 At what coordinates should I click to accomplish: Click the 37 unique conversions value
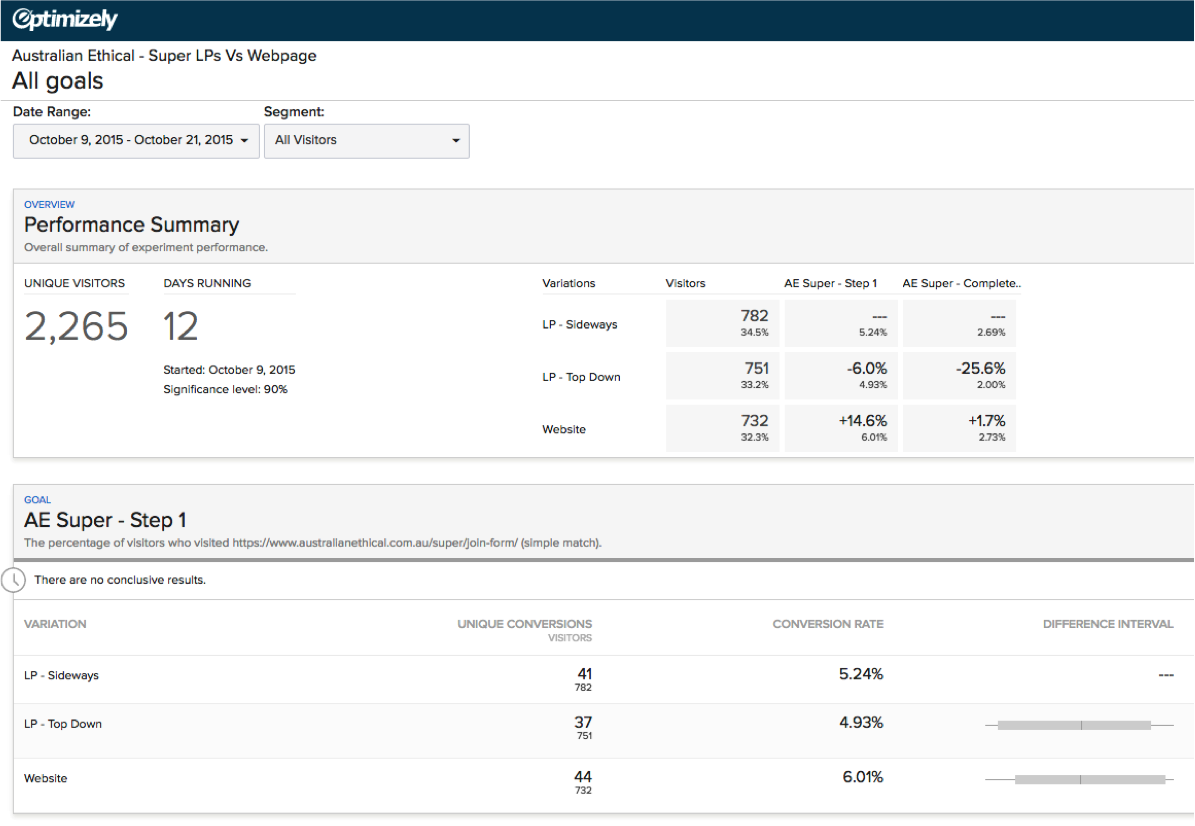pyautogui.click(x=583, y=722)
